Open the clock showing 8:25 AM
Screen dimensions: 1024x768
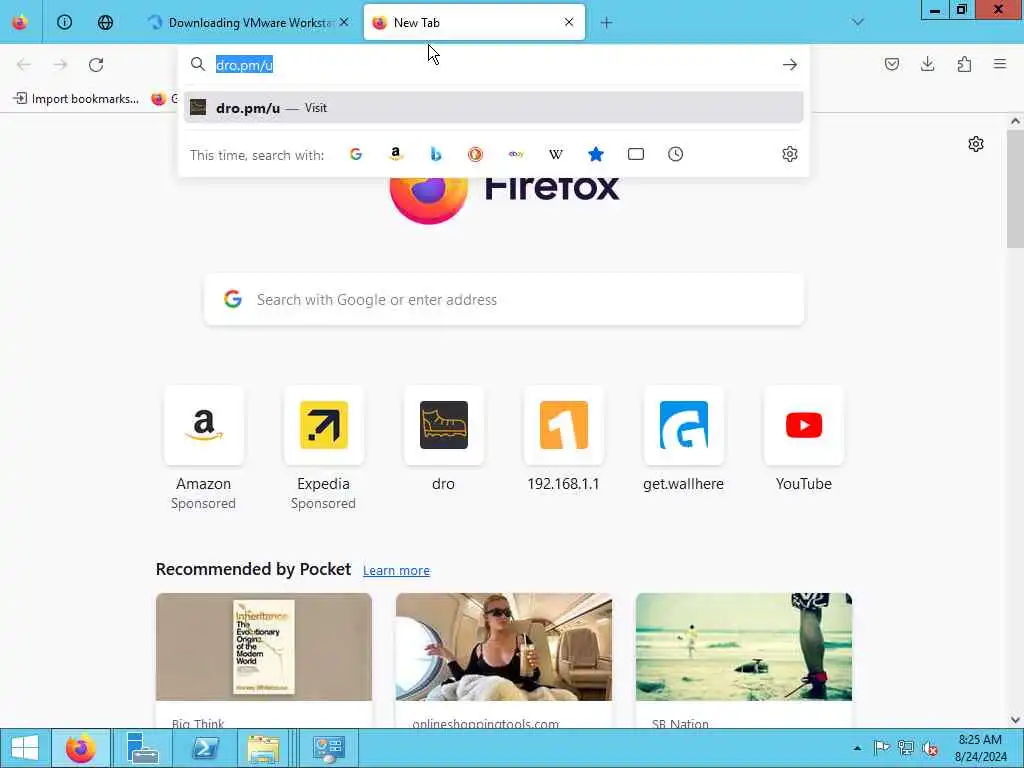(x=980, y=748)
